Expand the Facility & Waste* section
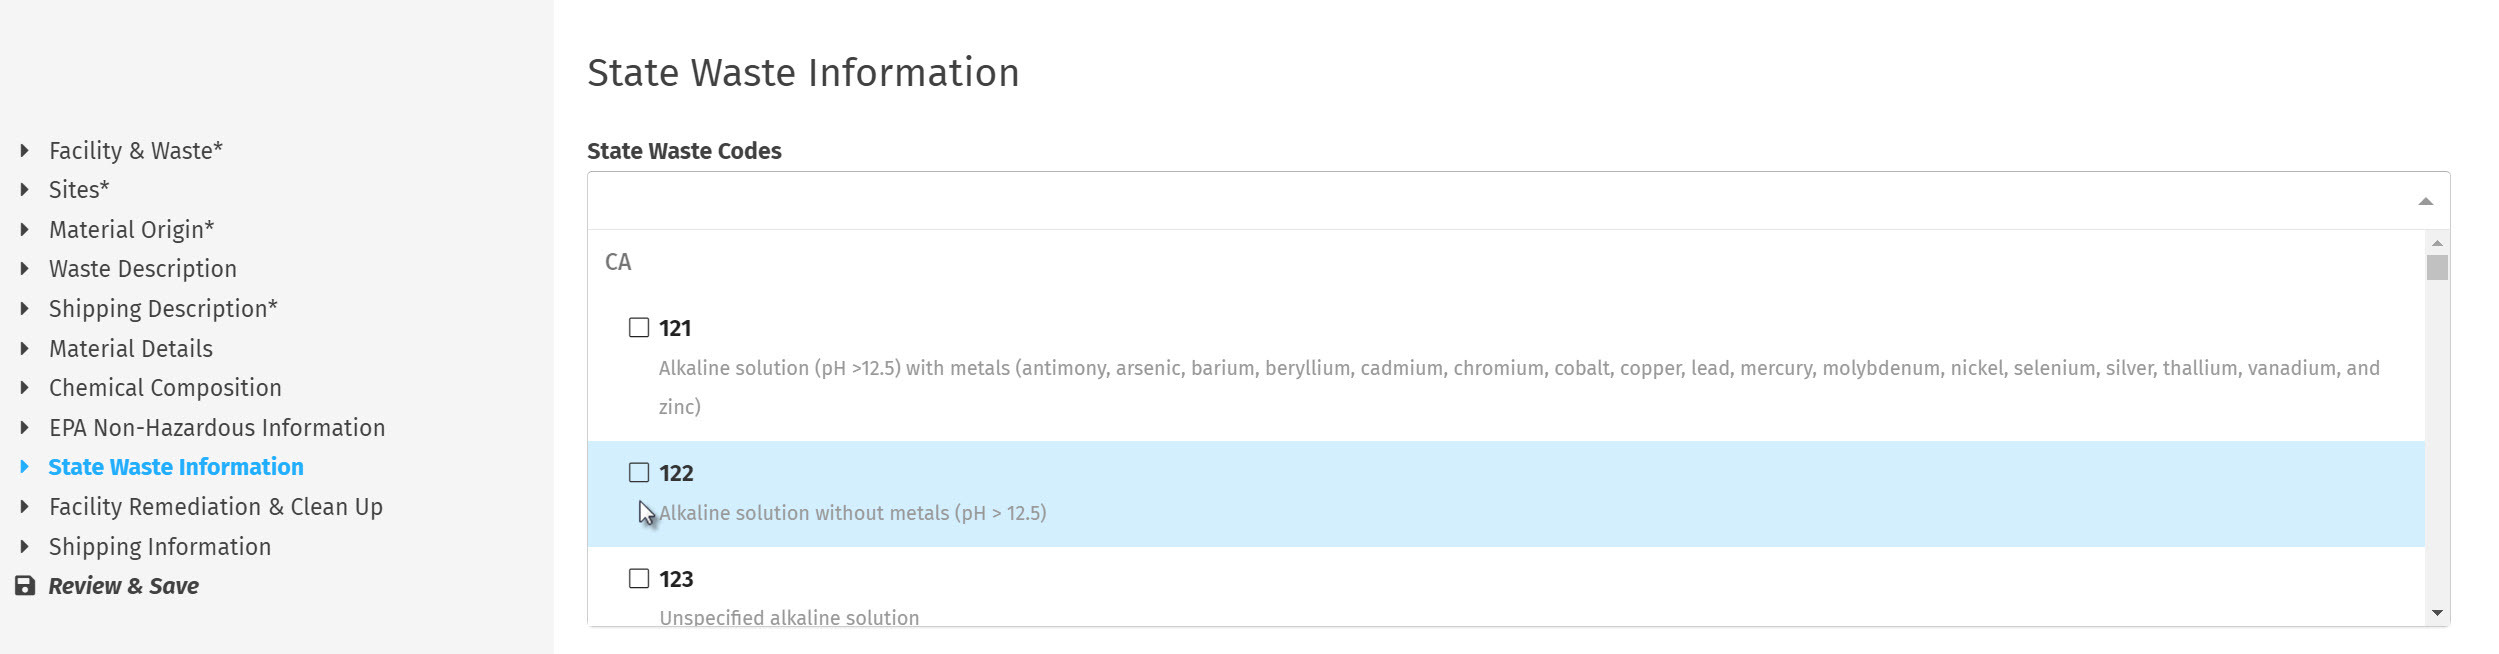The height and width of the screenshot is (654, 2499). 135,150
